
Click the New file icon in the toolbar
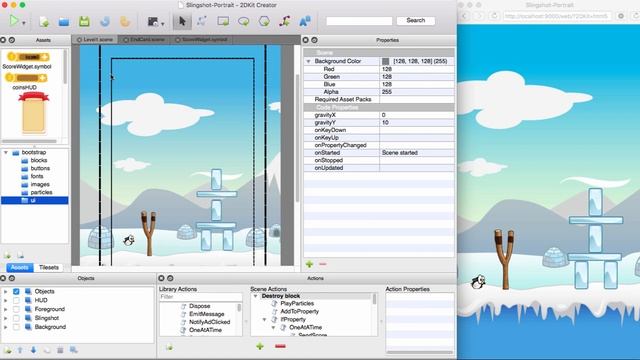tap(44, 22)
